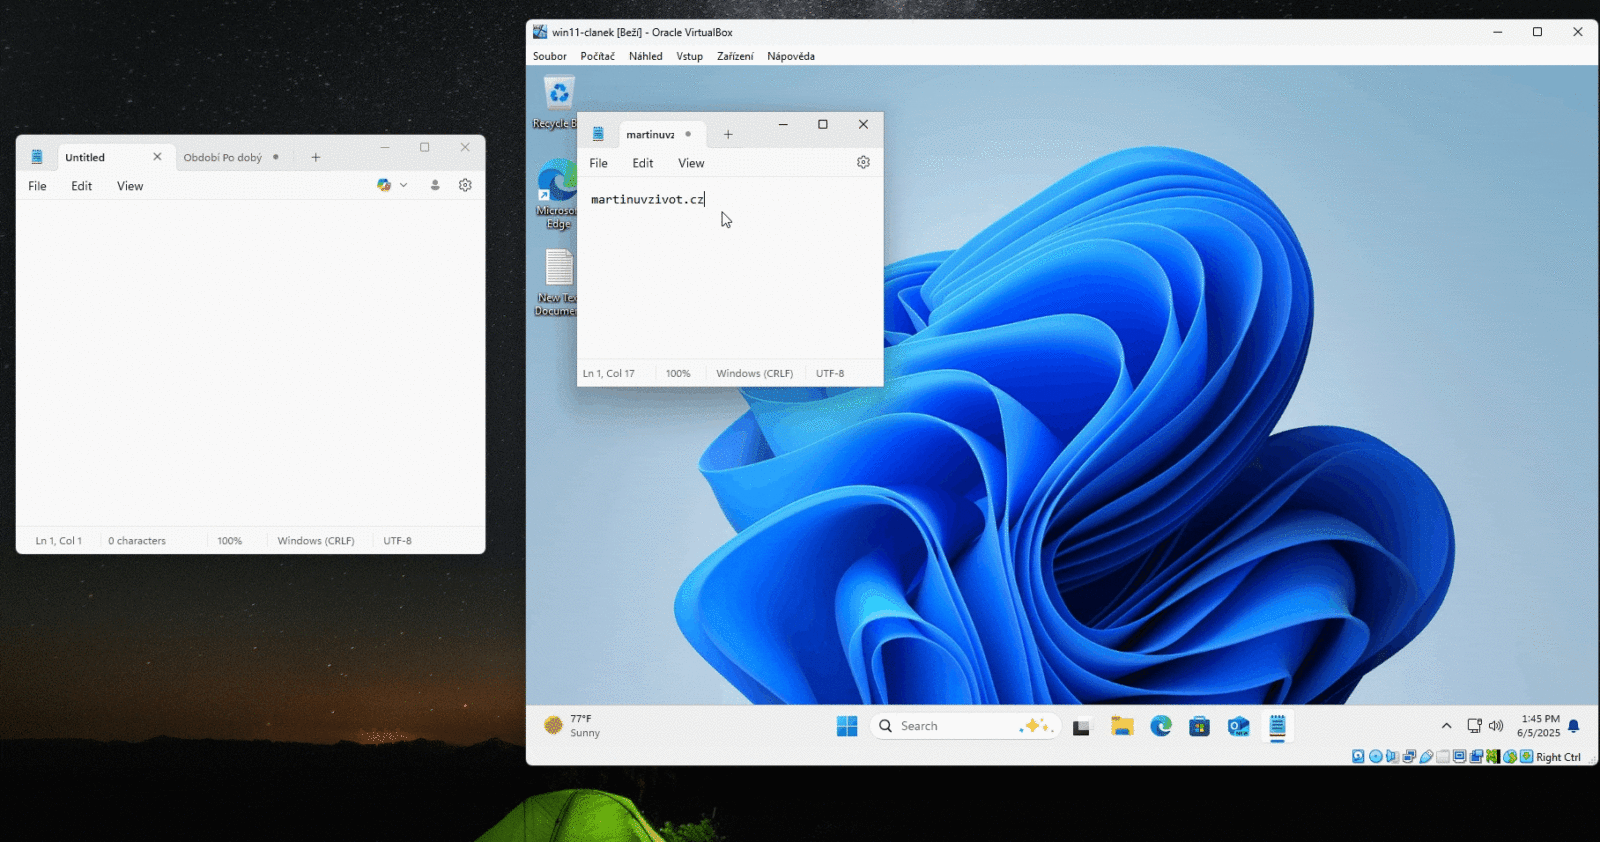Add a new tab in guest Notepad
The height and width of the screenshot is (842, 1600).
point(728,134)
